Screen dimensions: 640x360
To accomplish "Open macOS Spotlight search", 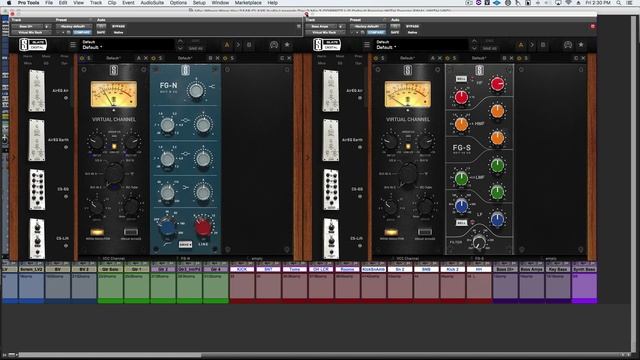I will (619, 3).
